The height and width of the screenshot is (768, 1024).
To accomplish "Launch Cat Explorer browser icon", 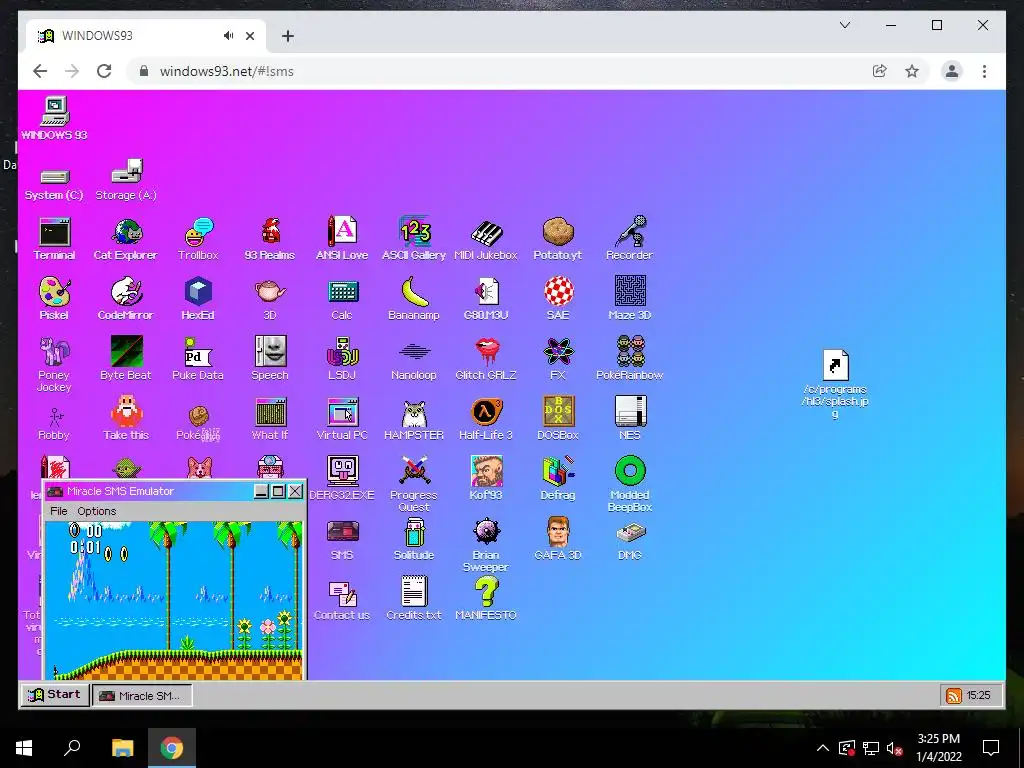I will click(125, 239).
